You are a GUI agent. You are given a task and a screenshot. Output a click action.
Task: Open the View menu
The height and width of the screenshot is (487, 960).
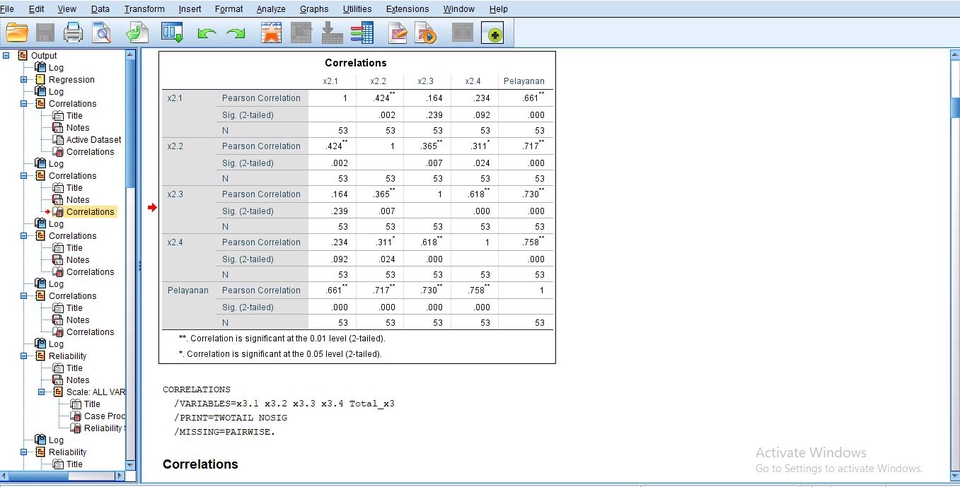tap(67, 9)
